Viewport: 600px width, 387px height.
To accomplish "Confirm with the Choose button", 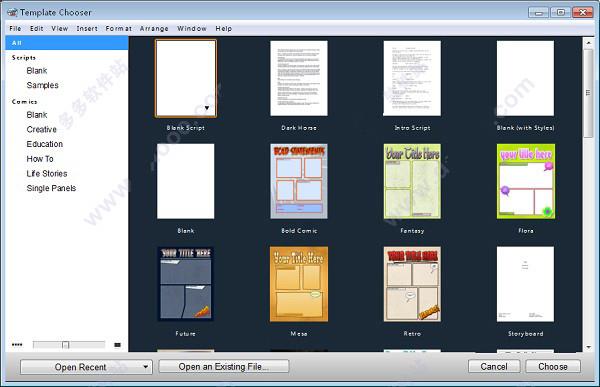I will tap(553, 366).
